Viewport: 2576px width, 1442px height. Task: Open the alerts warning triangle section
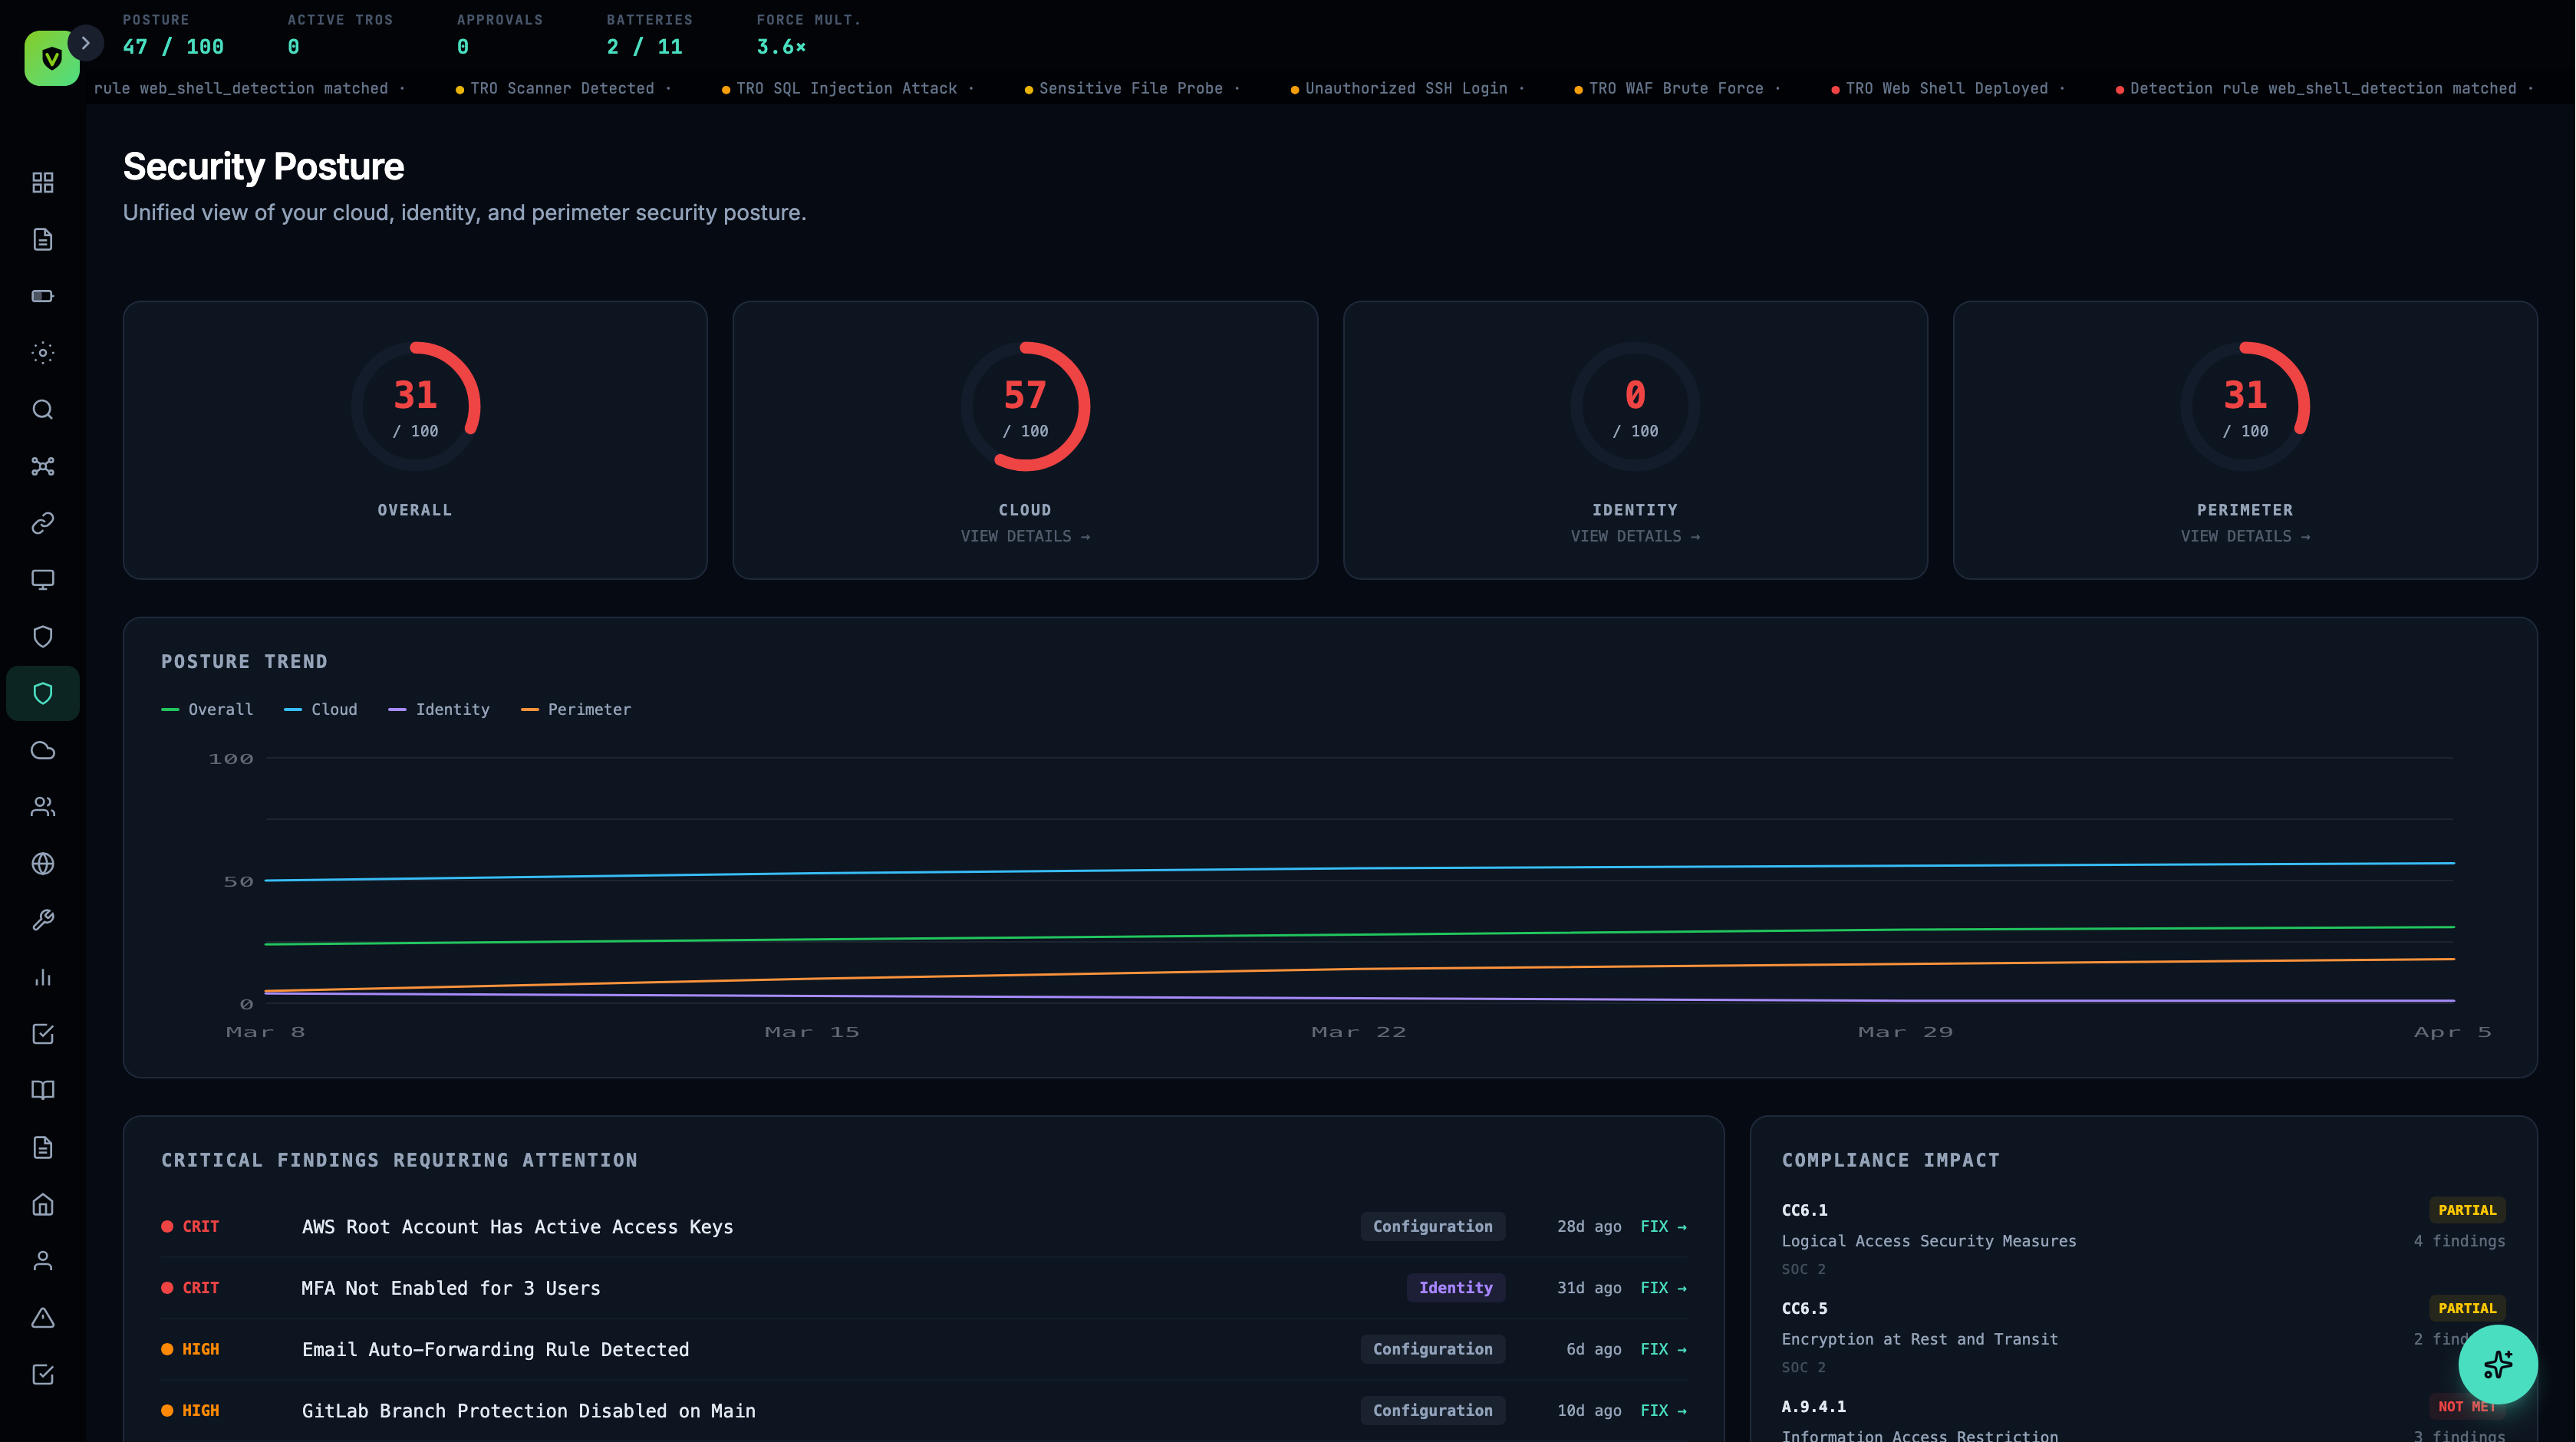pyautogui.click(x=43, y=1318)
